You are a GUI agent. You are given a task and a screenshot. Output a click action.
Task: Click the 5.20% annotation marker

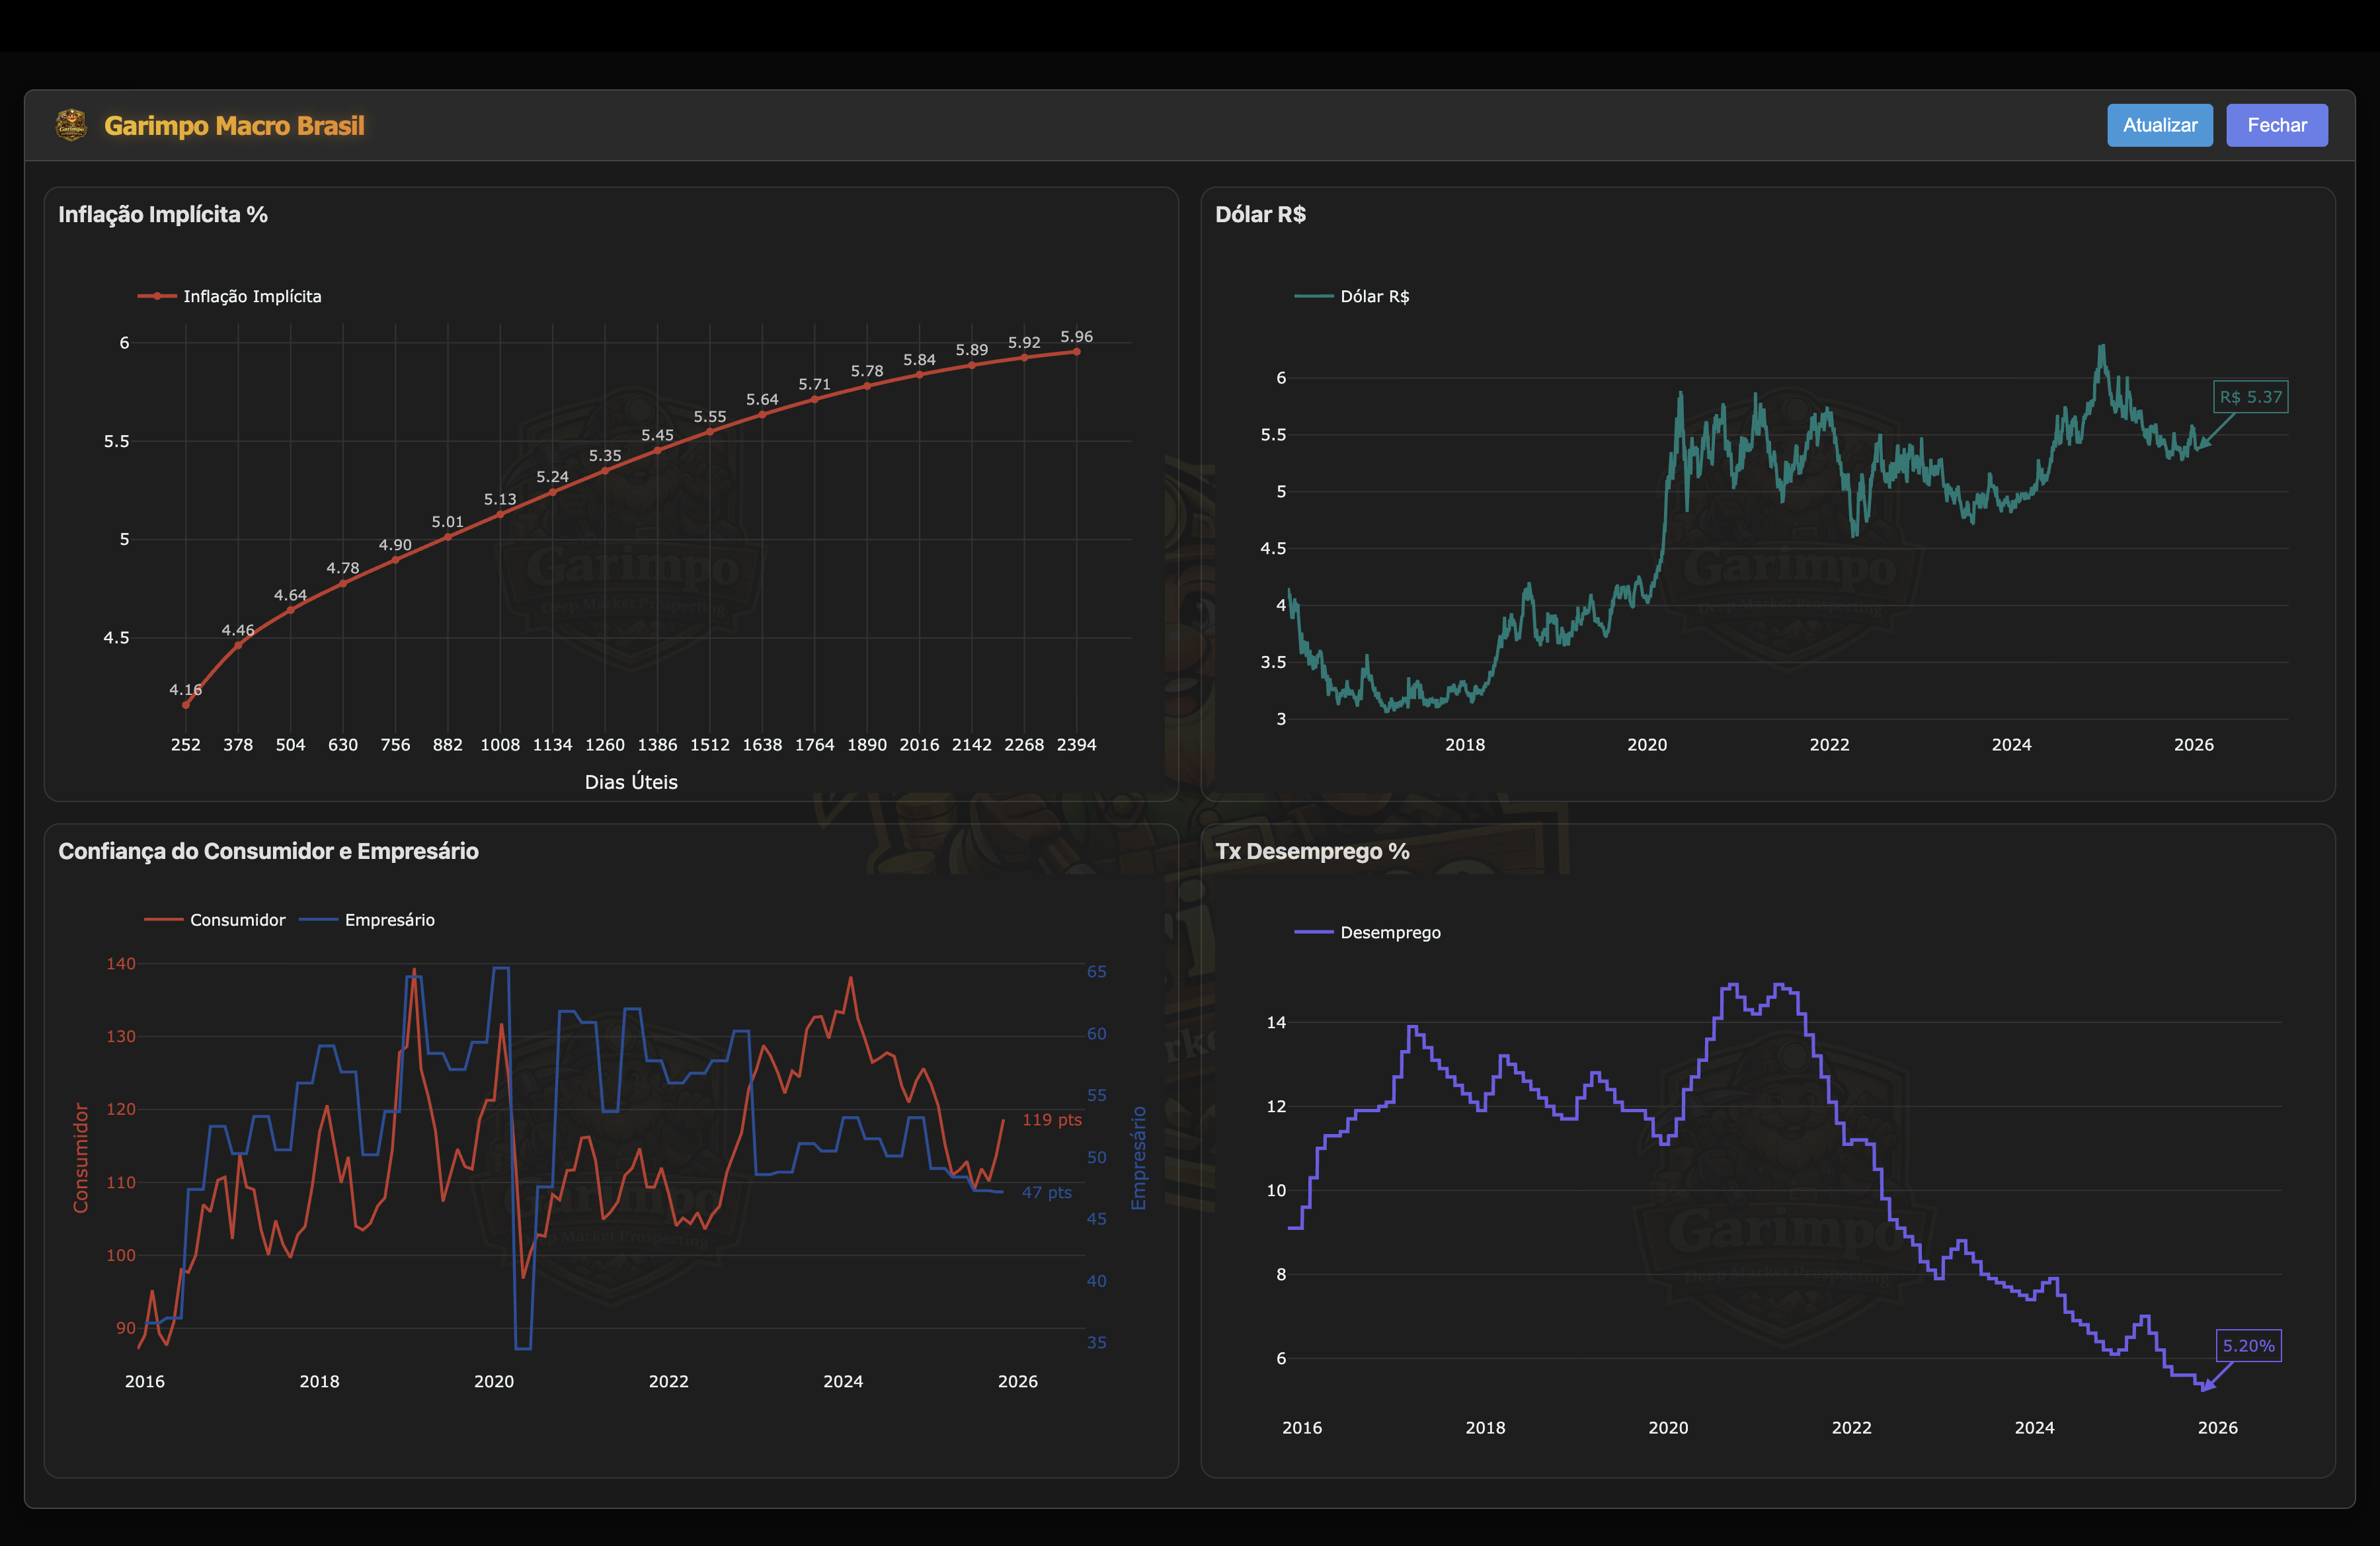click(x=2249, y=1346)
